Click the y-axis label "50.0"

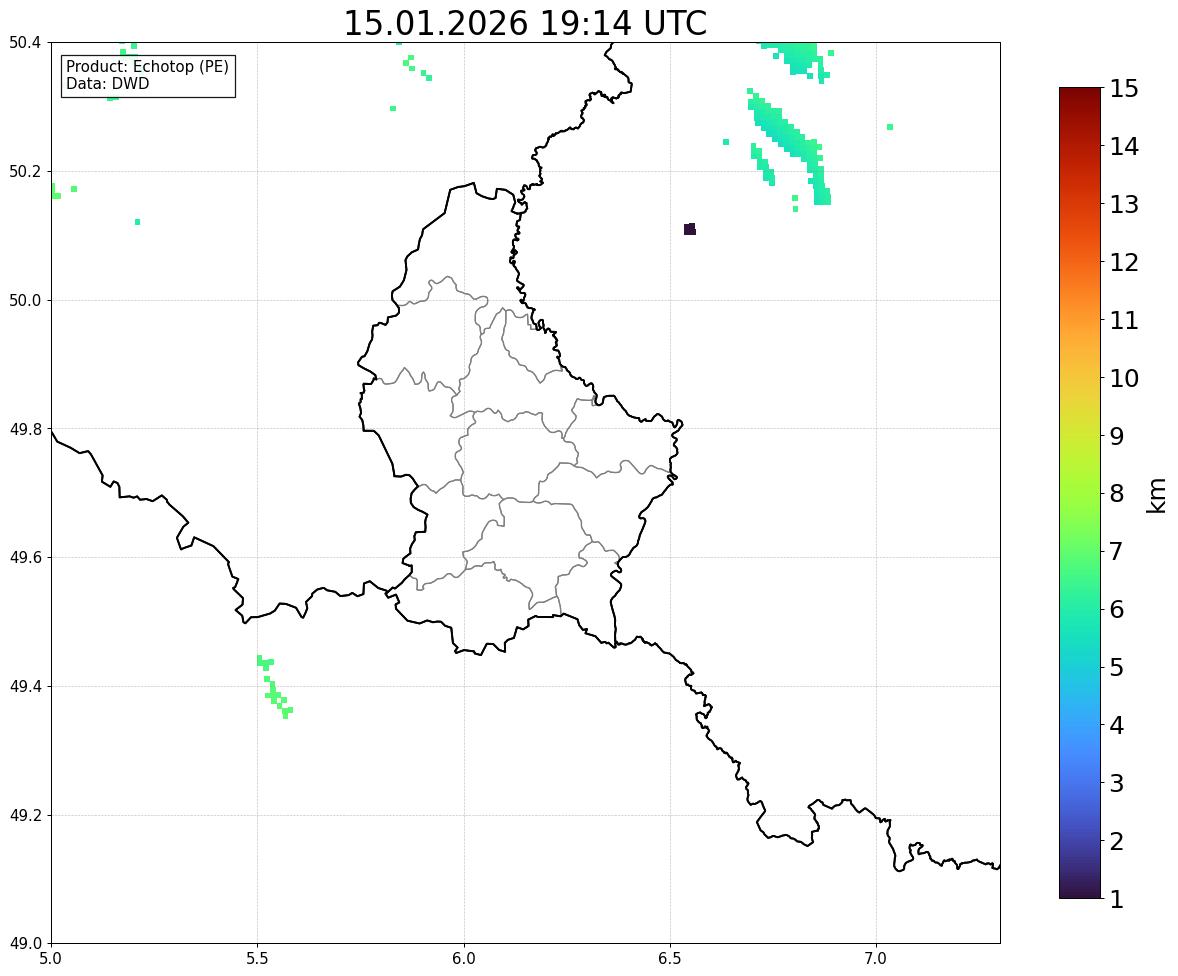tap(25, 301)
